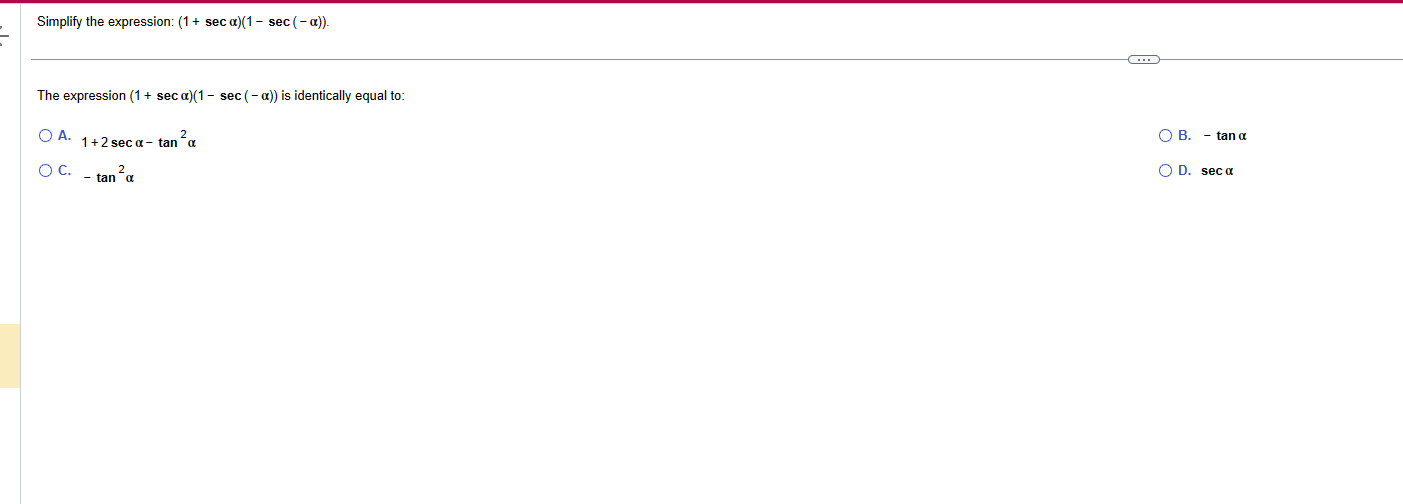Click the blue letter label D.
The width and height of the screenshot is (1403, 504).
(1184, 171)
